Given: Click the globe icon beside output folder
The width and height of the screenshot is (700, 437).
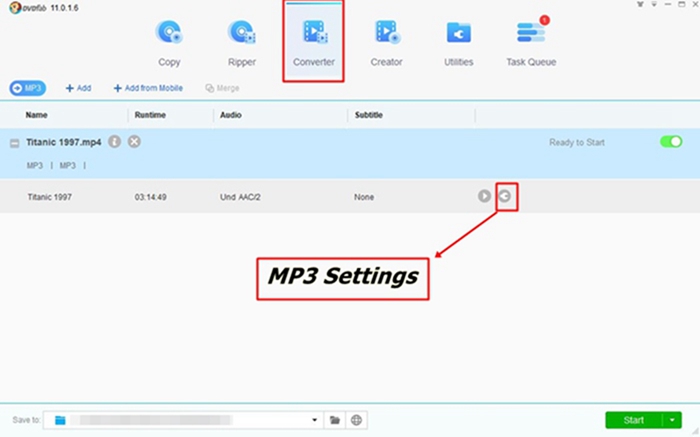Looking at the screenshot, I should (355, 421).
